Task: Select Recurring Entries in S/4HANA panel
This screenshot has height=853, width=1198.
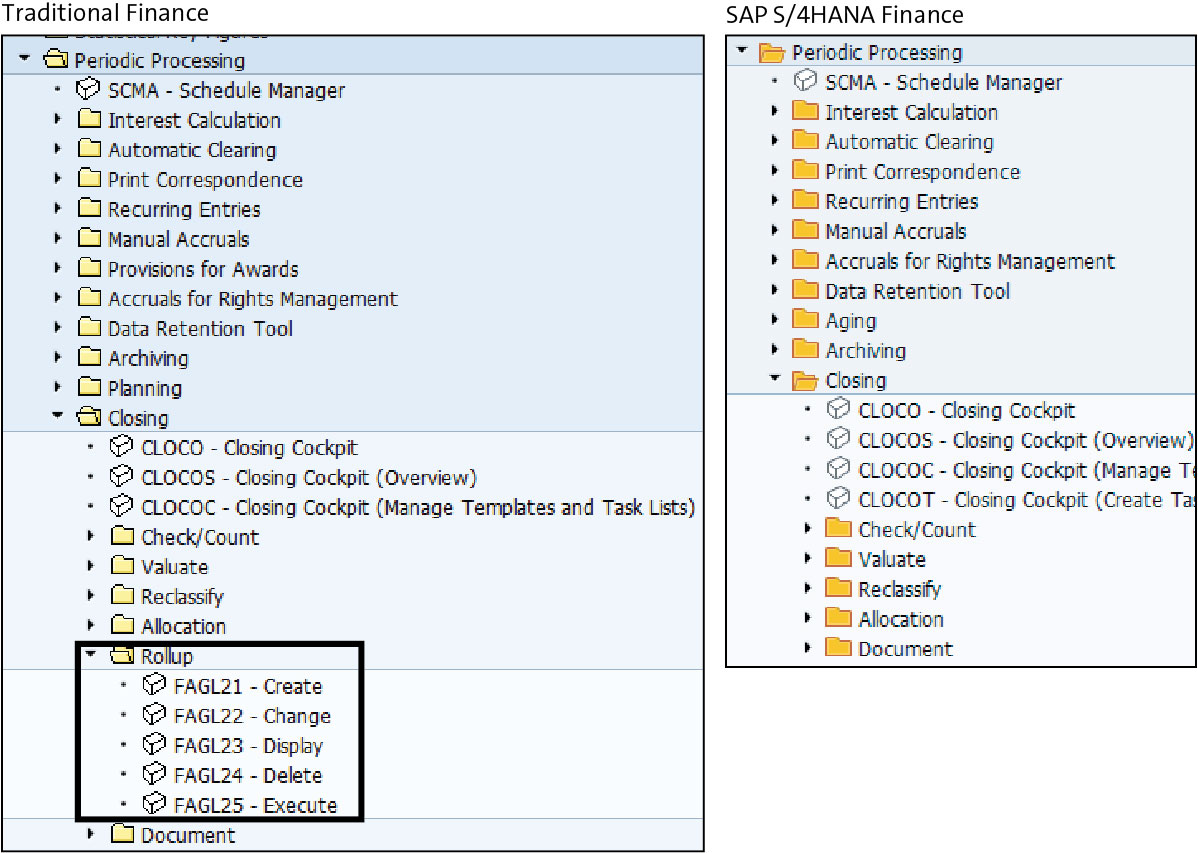Action: tap(902, 202)
